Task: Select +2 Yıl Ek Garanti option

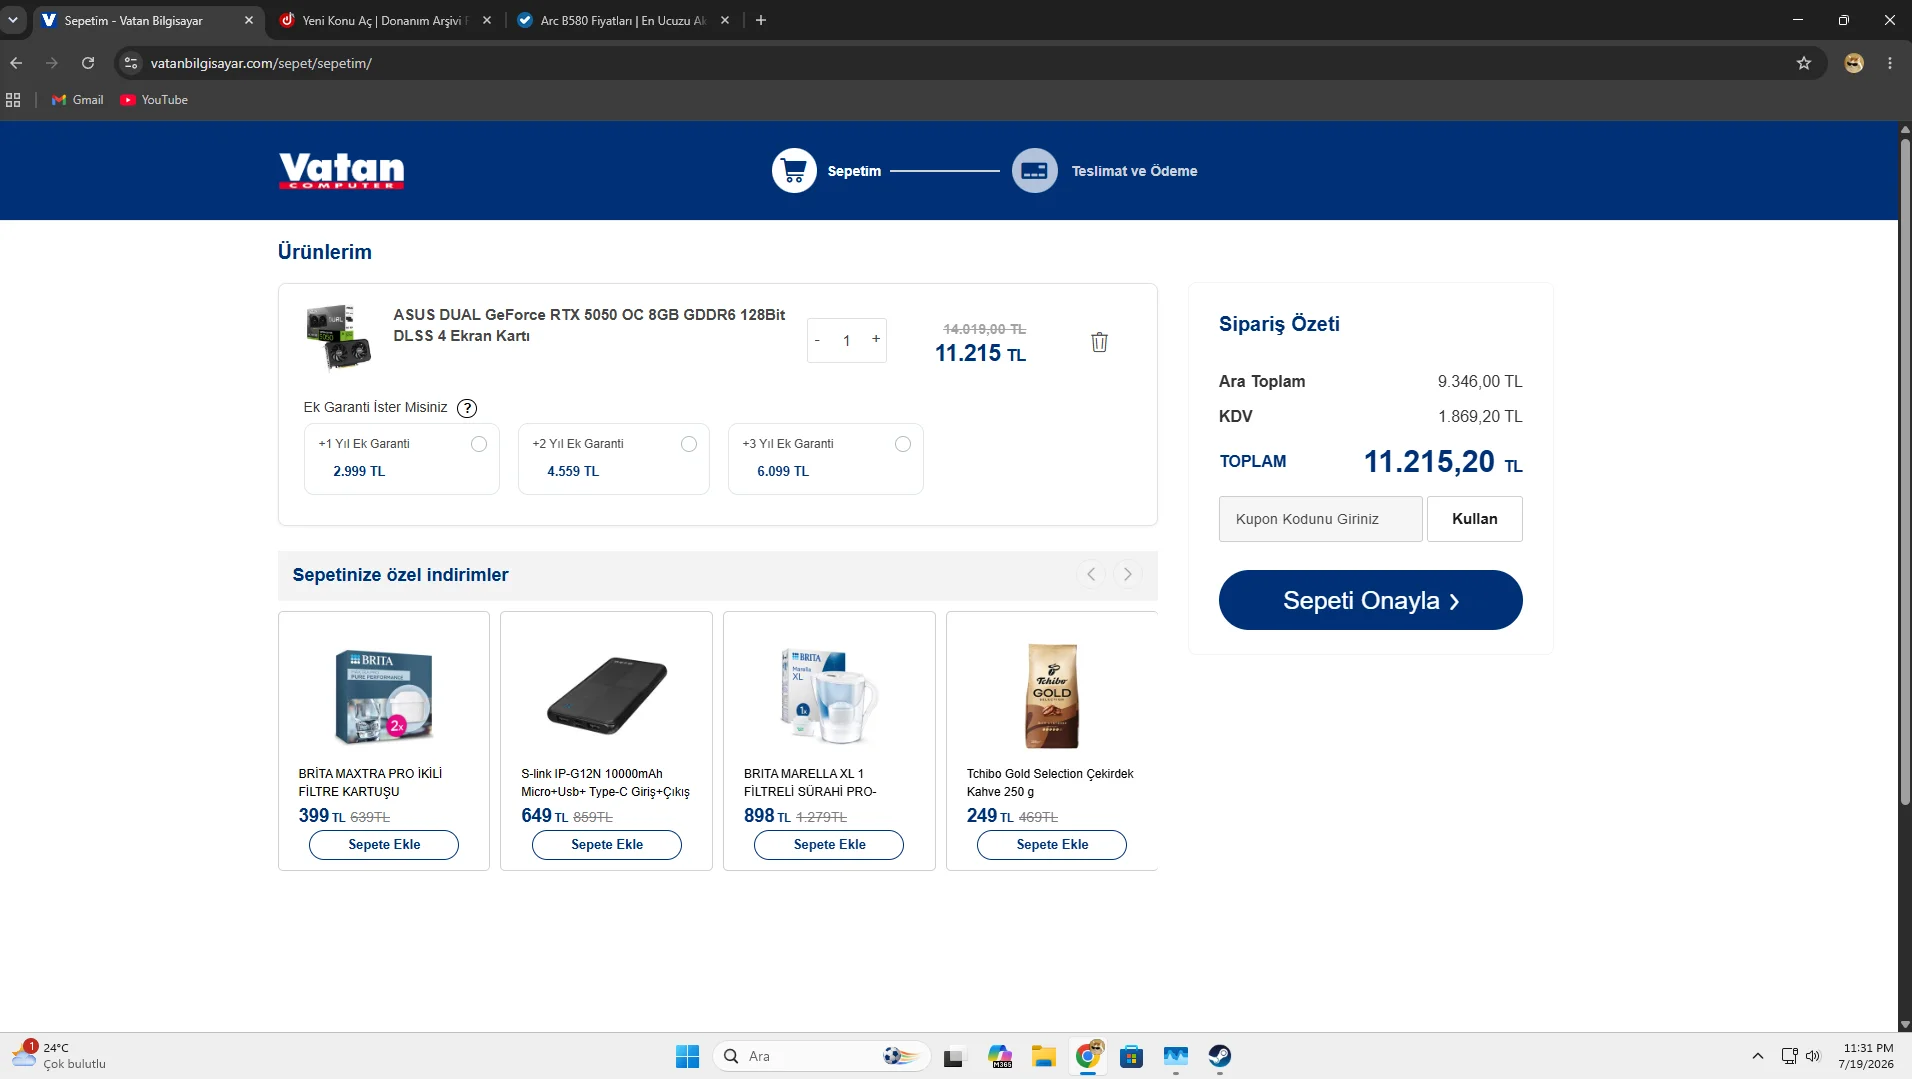Action: (x=689, y=444)
